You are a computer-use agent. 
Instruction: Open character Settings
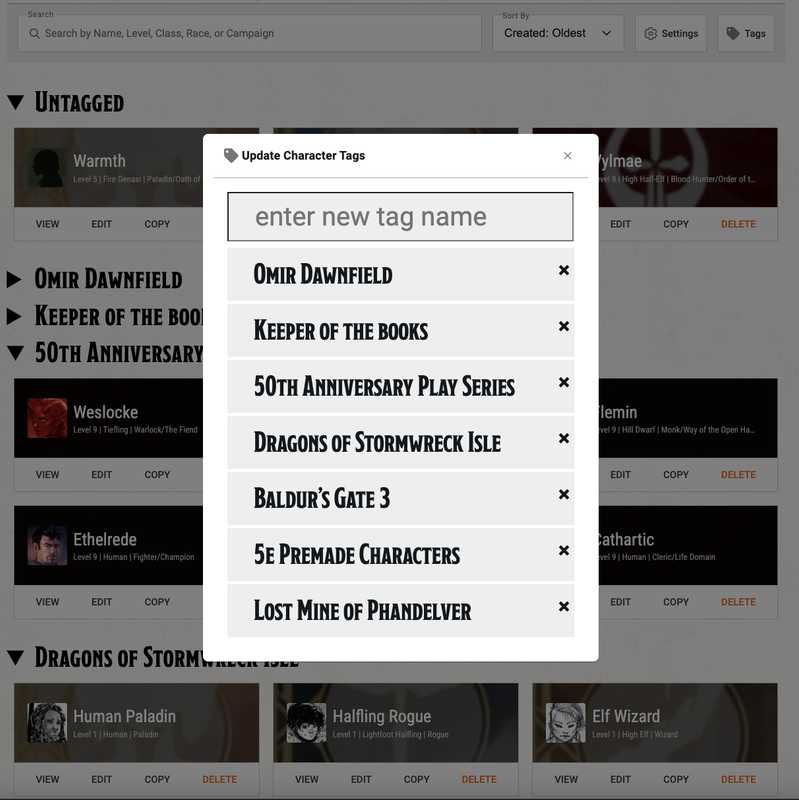tap(670, 33)
